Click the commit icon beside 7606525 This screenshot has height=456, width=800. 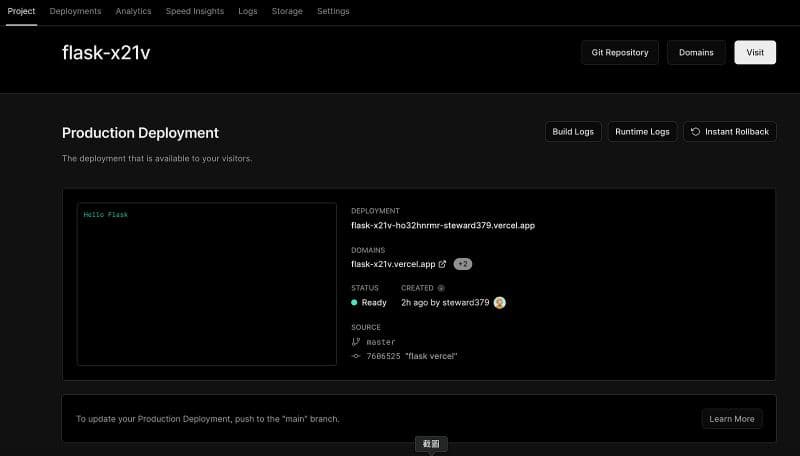tap(355, 356)
